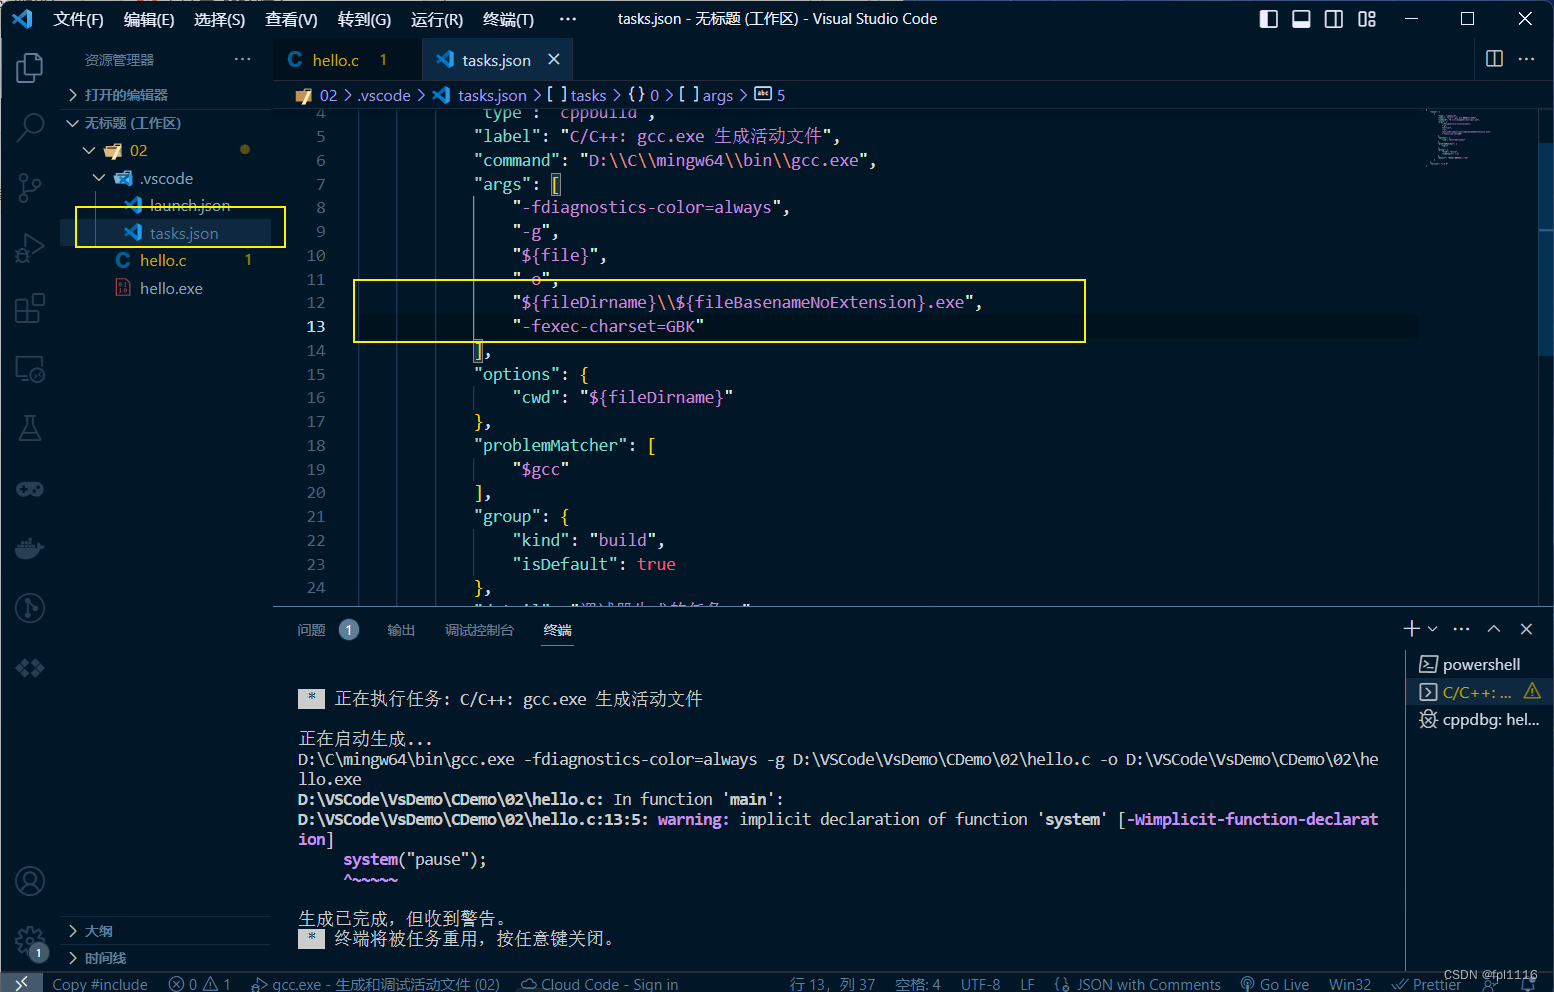Open the Source Control view
The image size is (1554, 992).
(29, 187)
